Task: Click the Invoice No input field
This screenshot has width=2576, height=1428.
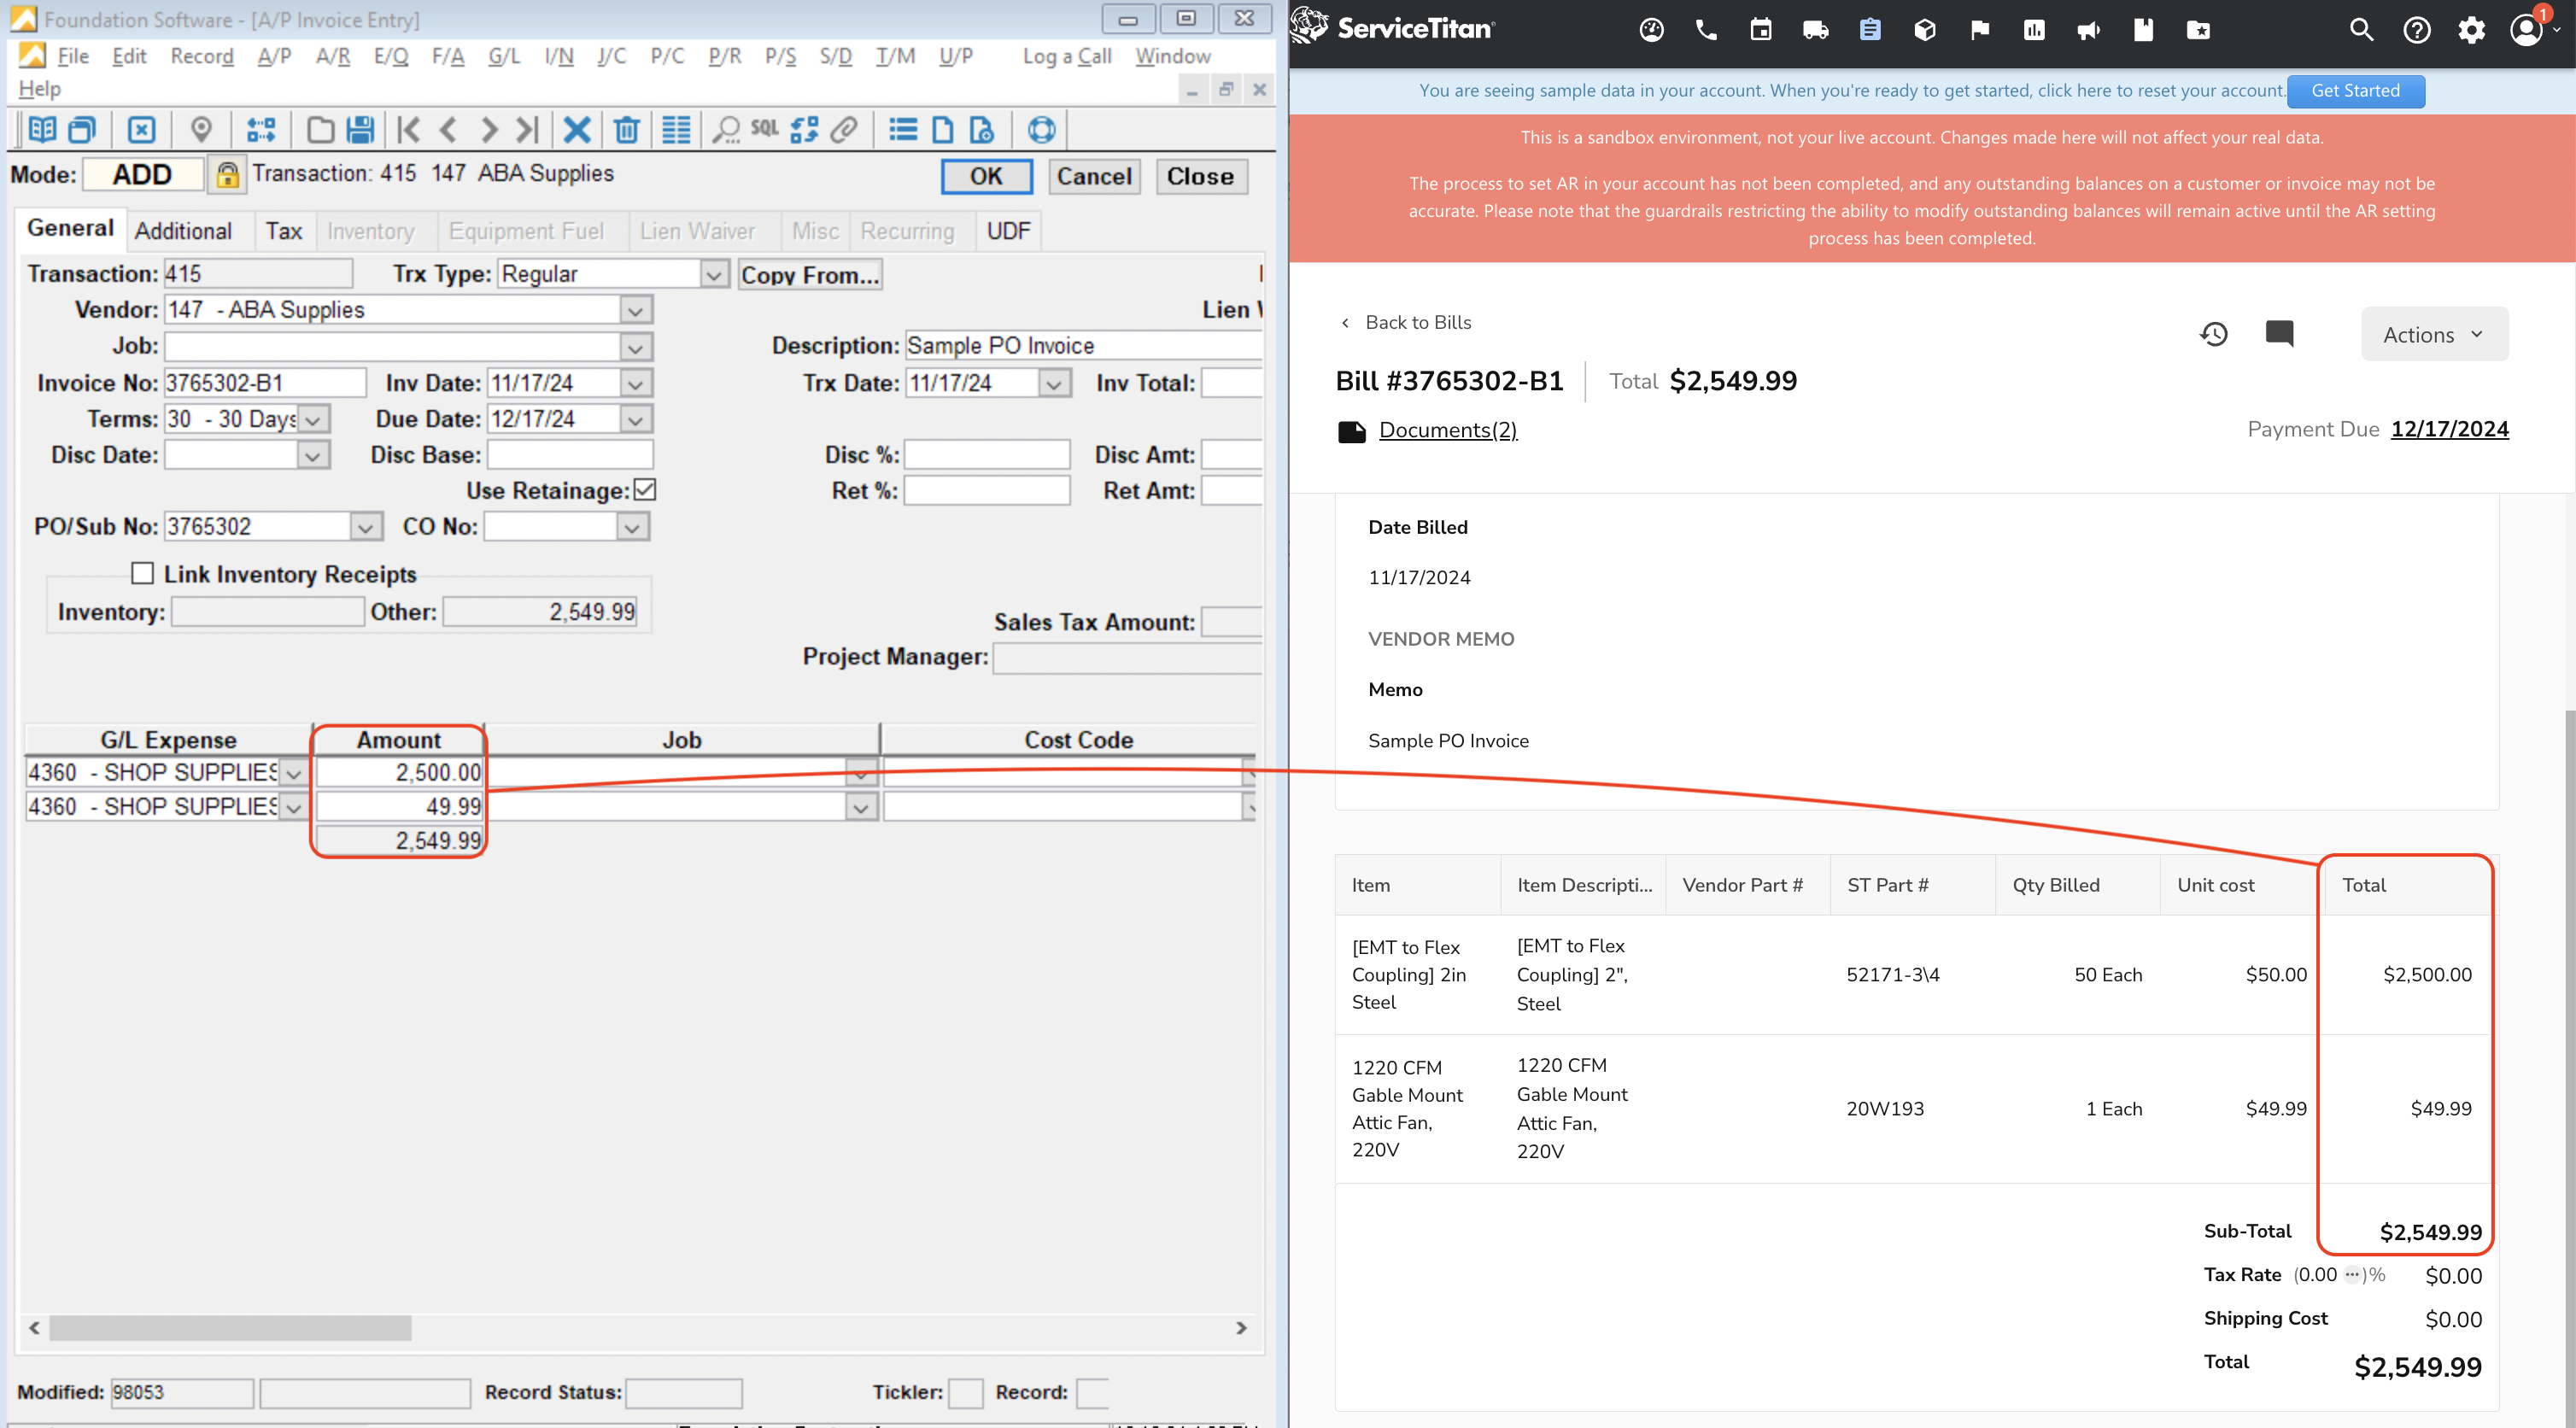Action: pyautogui.click(x=265, y=383)
